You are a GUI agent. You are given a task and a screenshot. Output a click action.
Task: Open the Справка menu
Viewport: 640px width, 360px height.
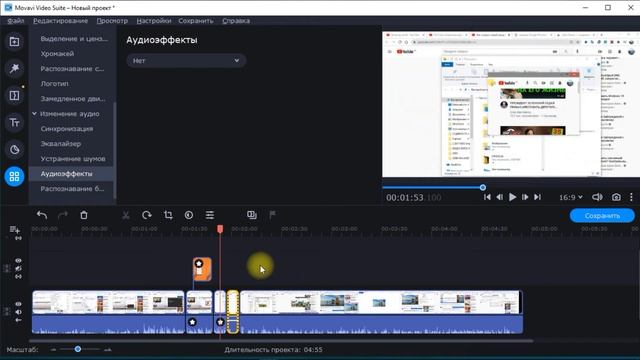pos(236,21)
